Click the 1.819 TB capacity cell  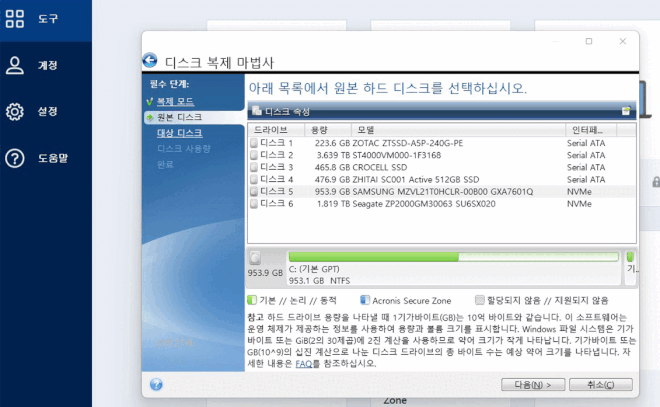[x=333, y=204]
